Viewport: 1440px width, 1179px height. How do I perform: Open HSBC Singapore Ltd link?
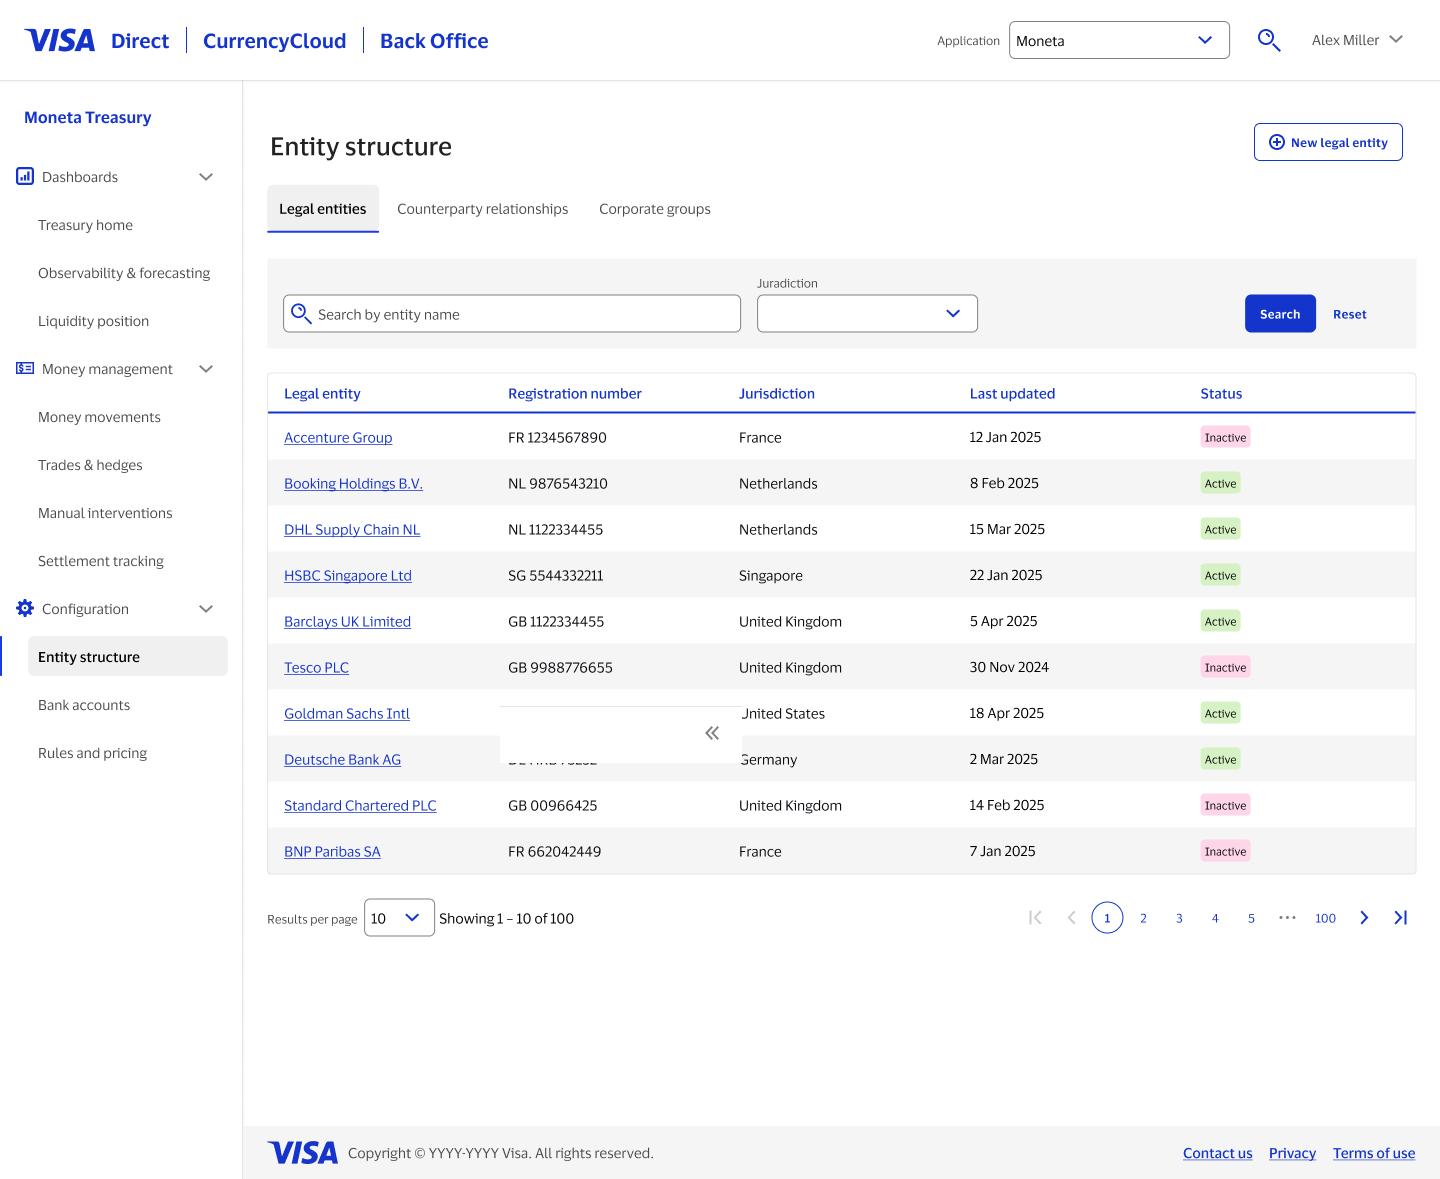[348, 575]
